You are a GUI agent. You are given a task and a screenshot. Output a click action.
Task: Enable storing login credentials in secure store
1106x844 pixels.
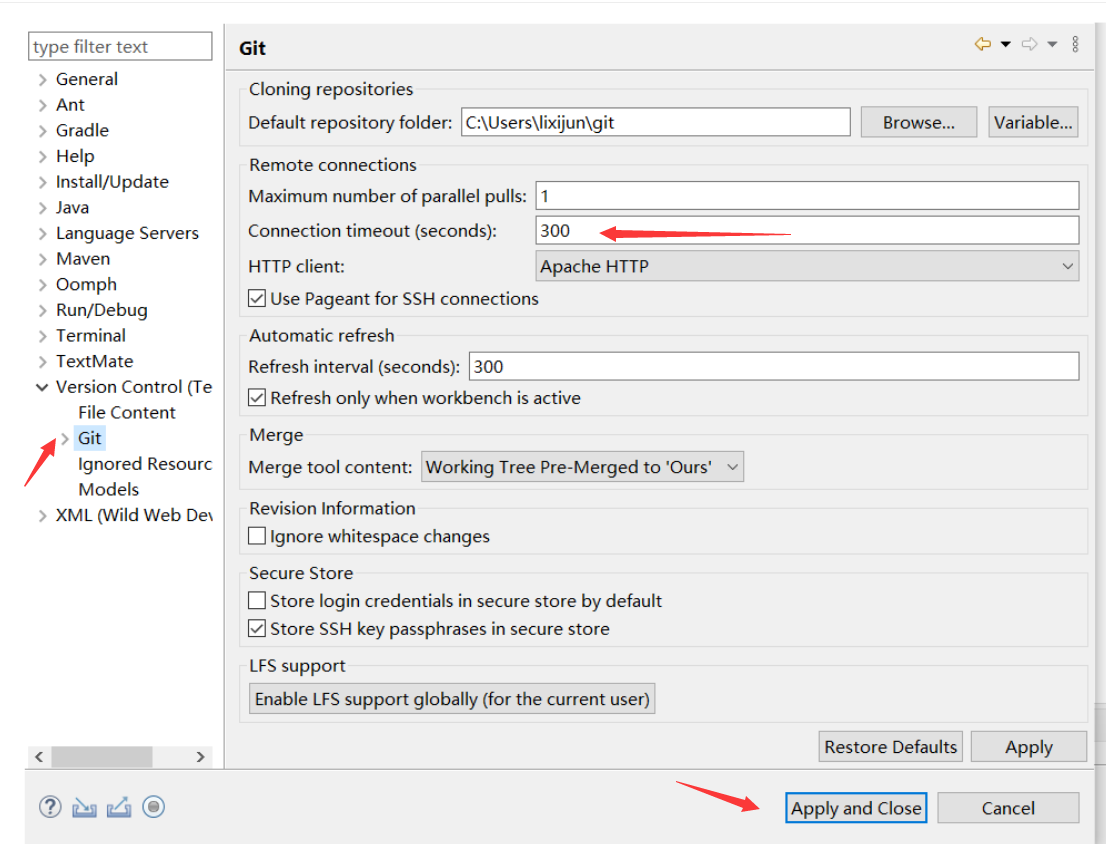(x=257, y=601)
